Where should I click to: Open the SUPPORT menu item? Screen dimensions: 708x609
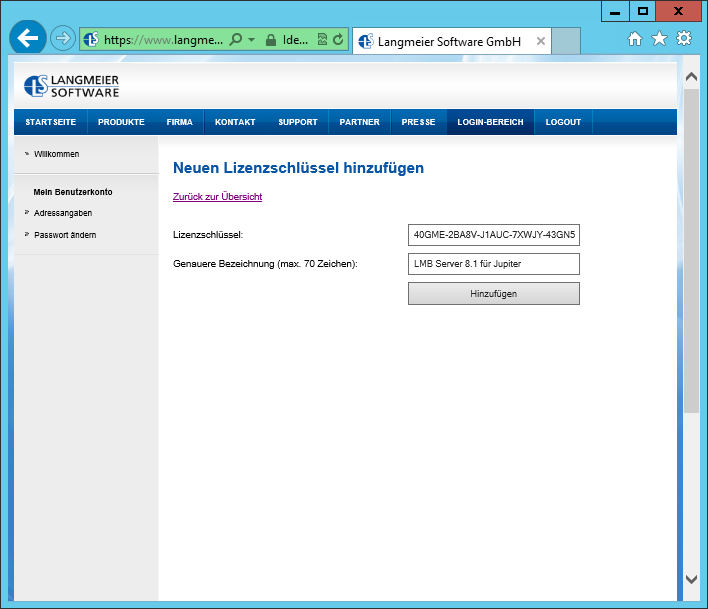pos(298,122)
